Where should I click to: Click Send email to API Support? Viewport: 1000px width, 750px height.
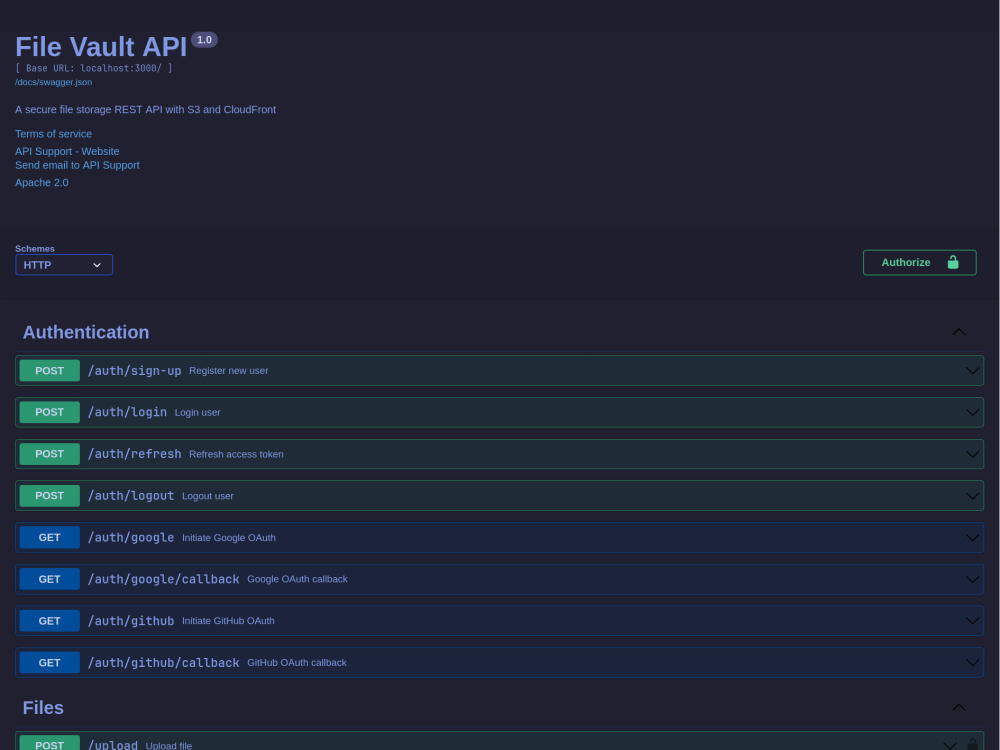pyautogui.click(x=77, y=165)
